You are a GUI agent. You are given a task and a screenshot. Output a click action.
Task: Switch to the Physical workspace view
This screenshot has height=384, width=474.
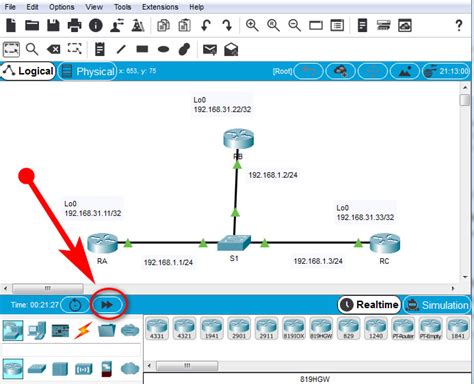coord(88,71)
